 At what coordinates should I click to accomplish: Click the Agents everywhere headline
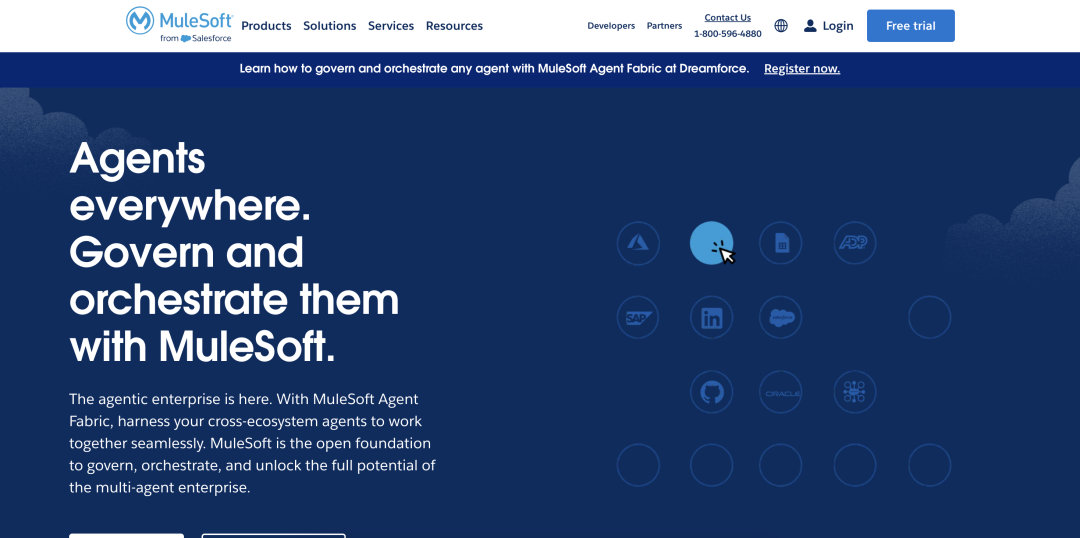[x=234, y=252]
